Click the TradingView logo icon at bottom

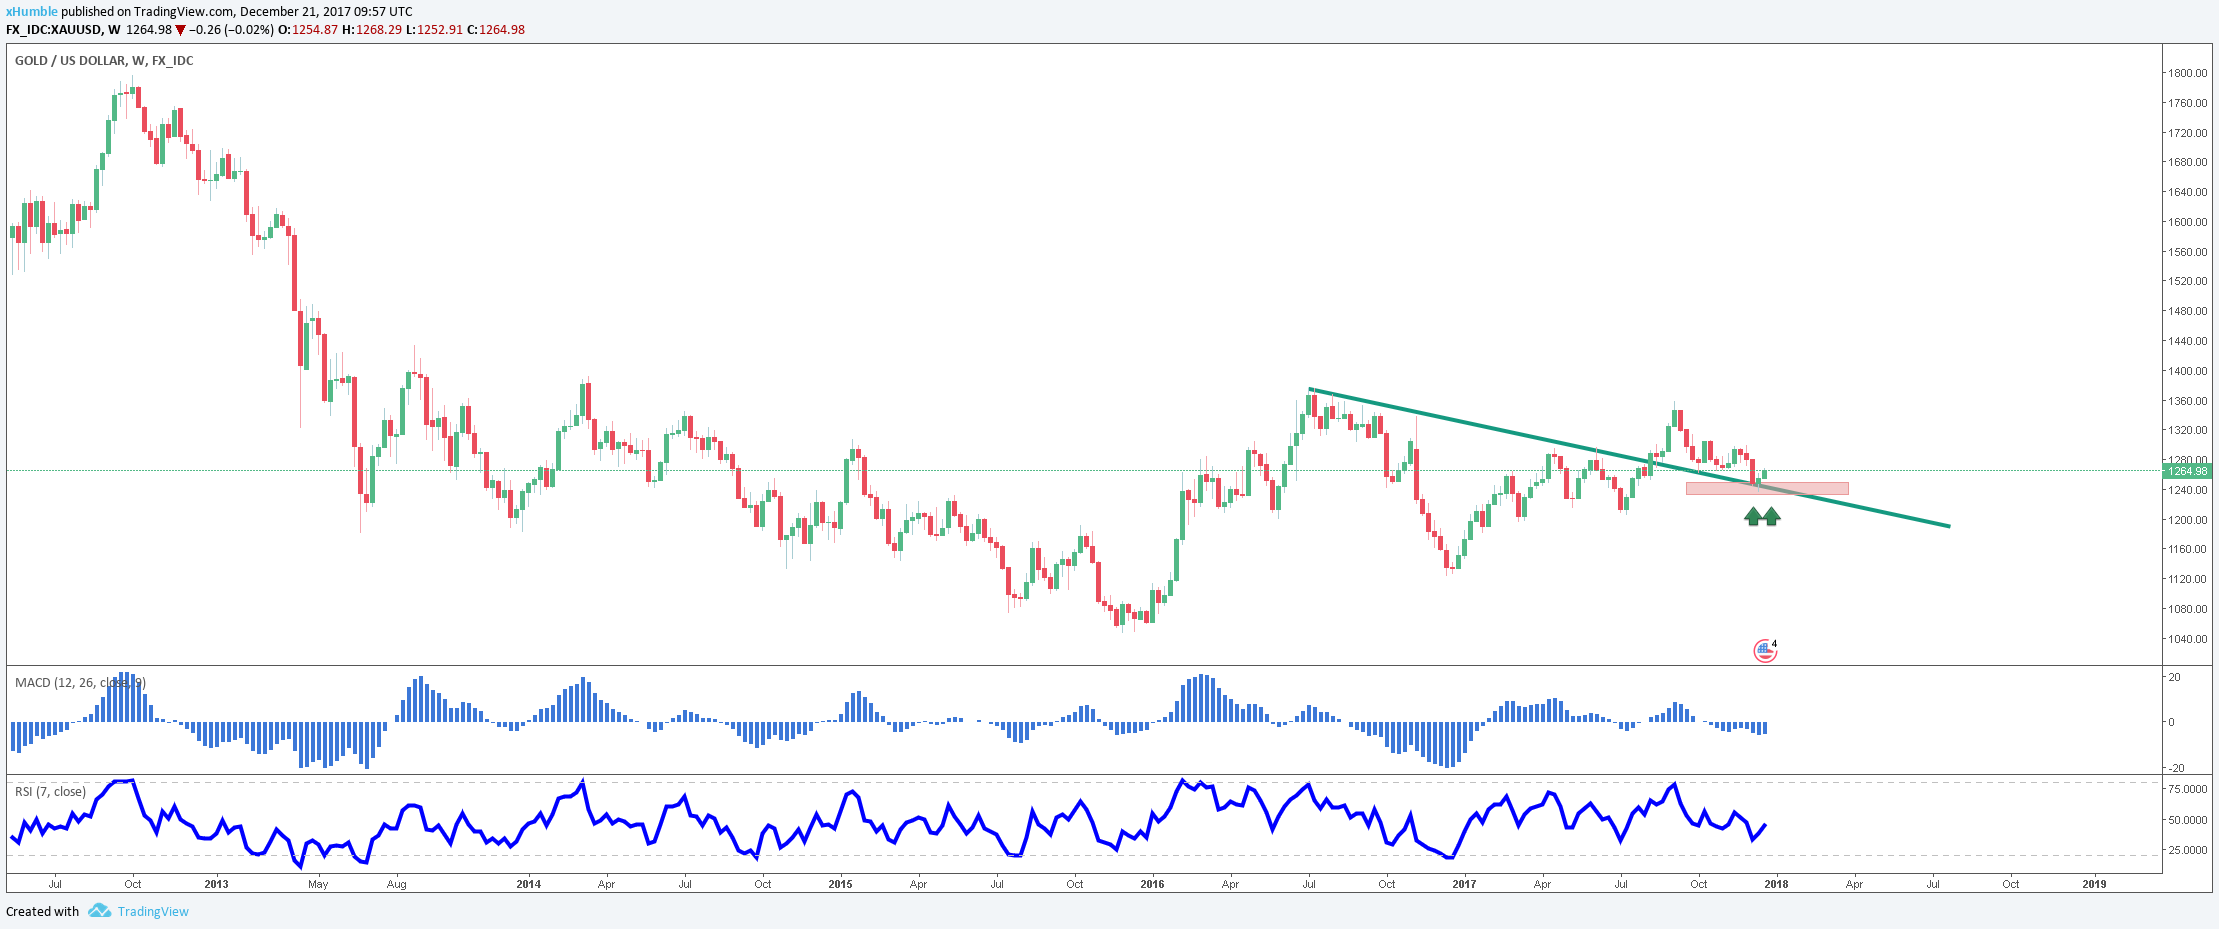click(99, 911)
